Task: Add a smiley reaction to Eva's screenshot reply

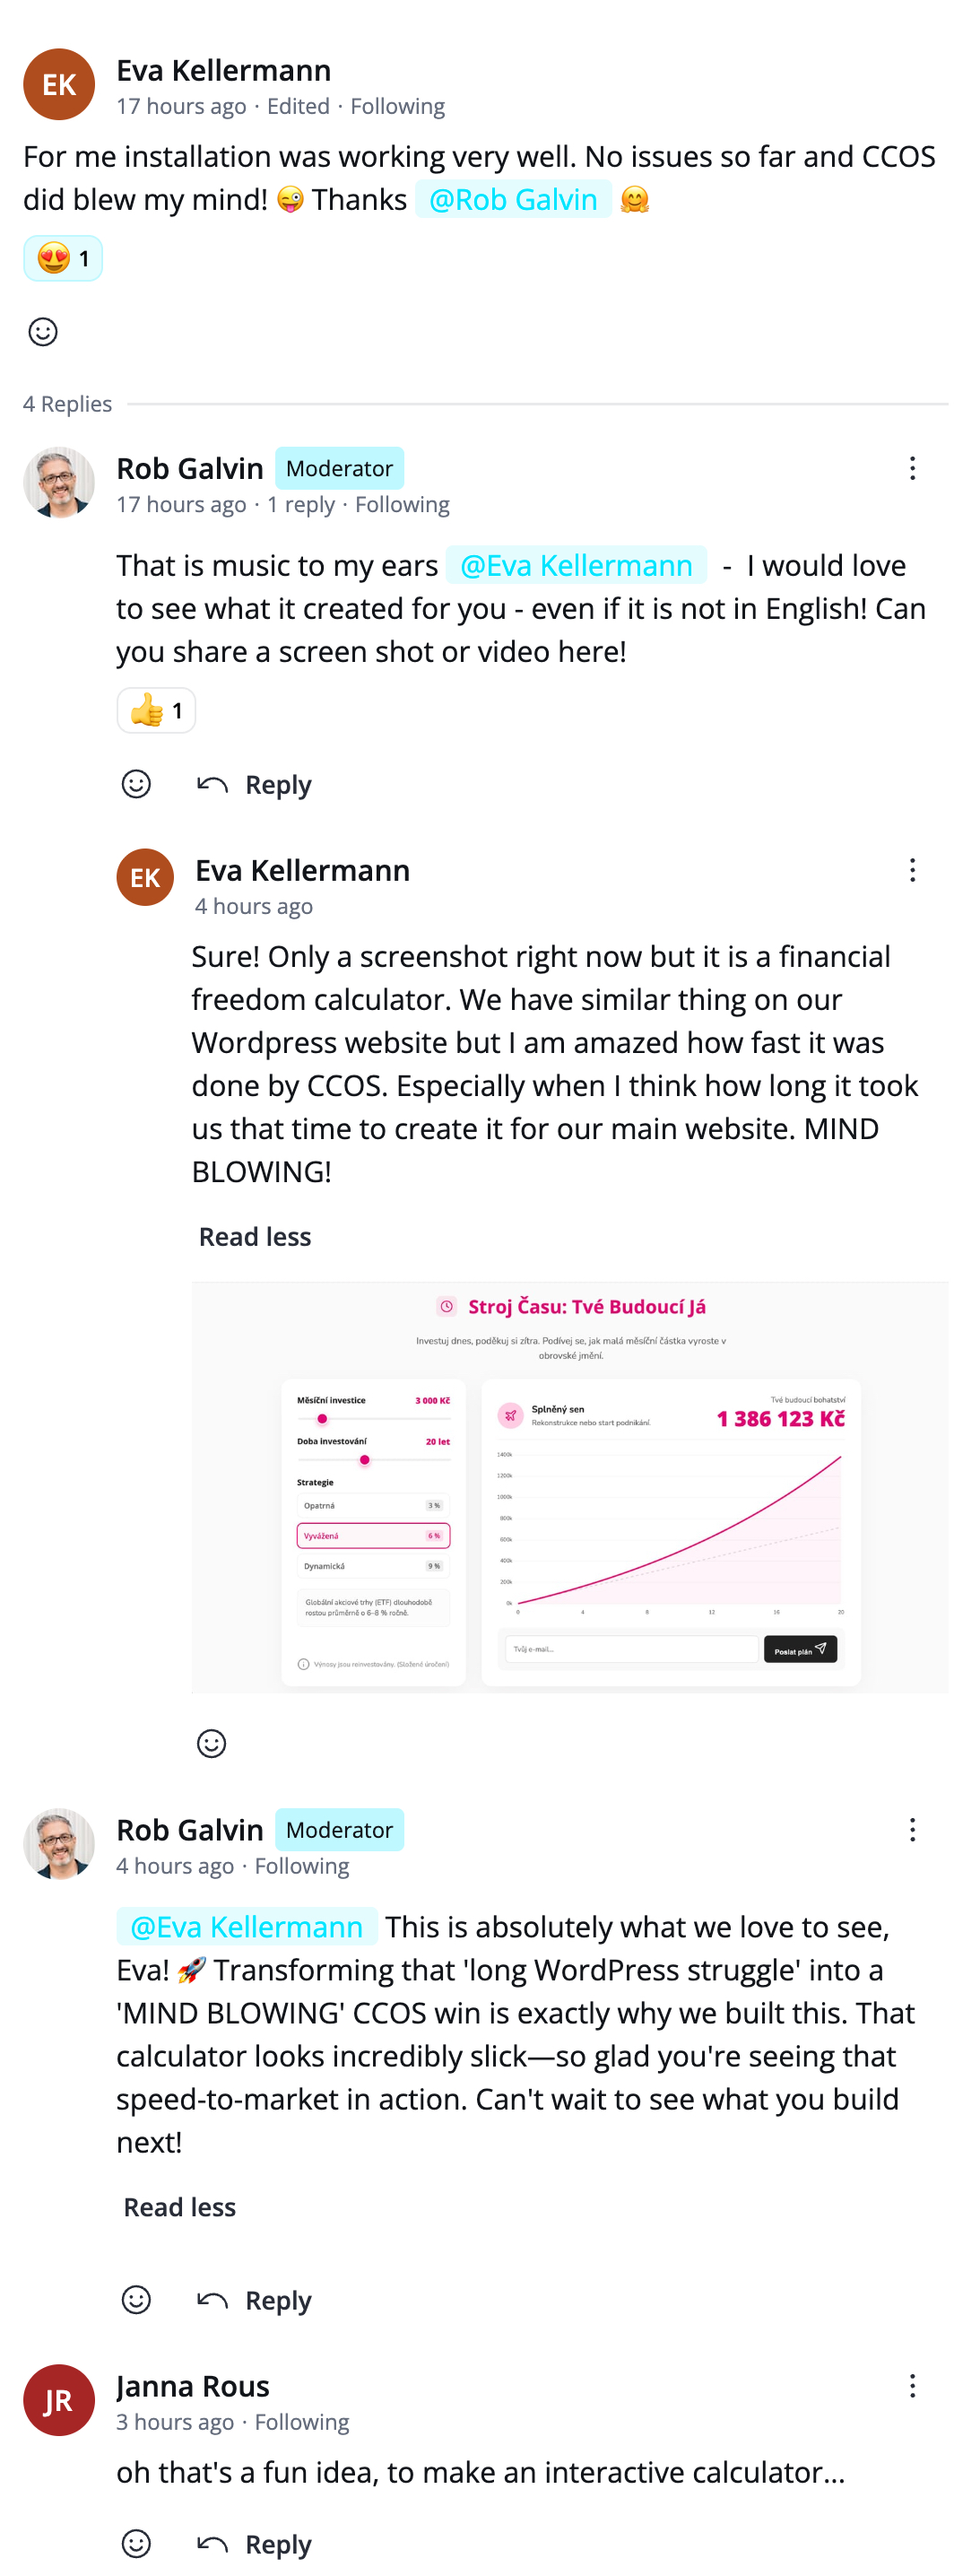Action: click(x=211, y=1744)
